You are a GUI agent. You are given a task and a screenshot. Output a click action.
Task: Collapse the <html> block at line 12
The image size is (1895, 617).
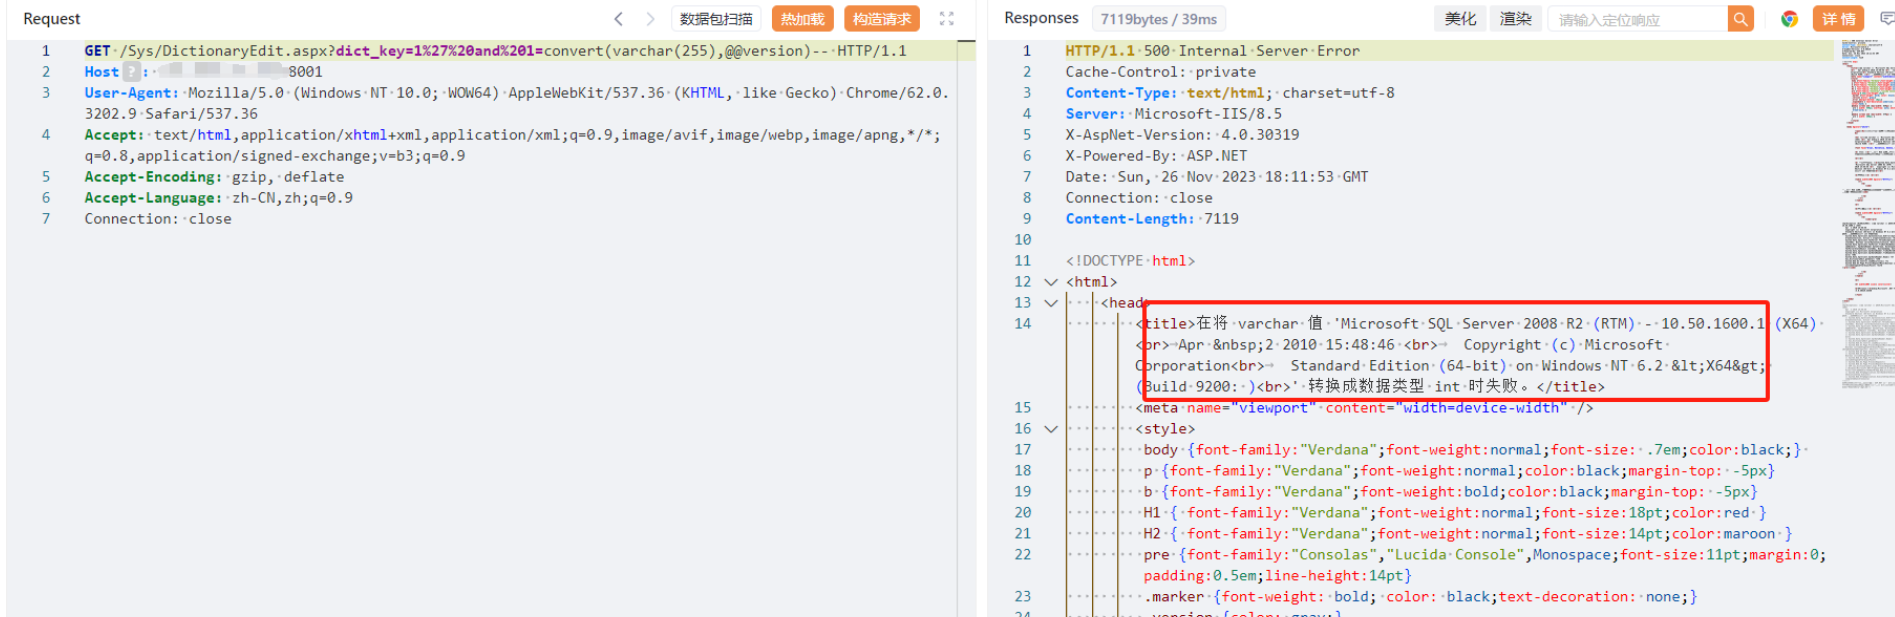click(x=1051, y=282)
